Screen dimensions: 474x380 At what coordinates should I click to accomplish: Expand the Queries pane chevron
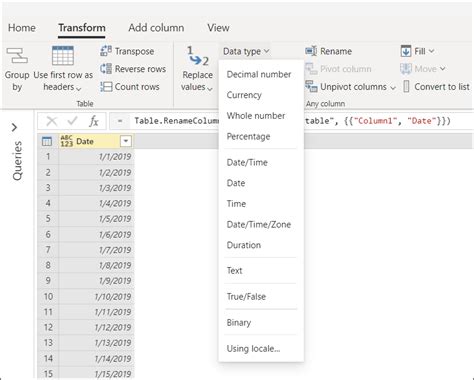click(14, 127)
